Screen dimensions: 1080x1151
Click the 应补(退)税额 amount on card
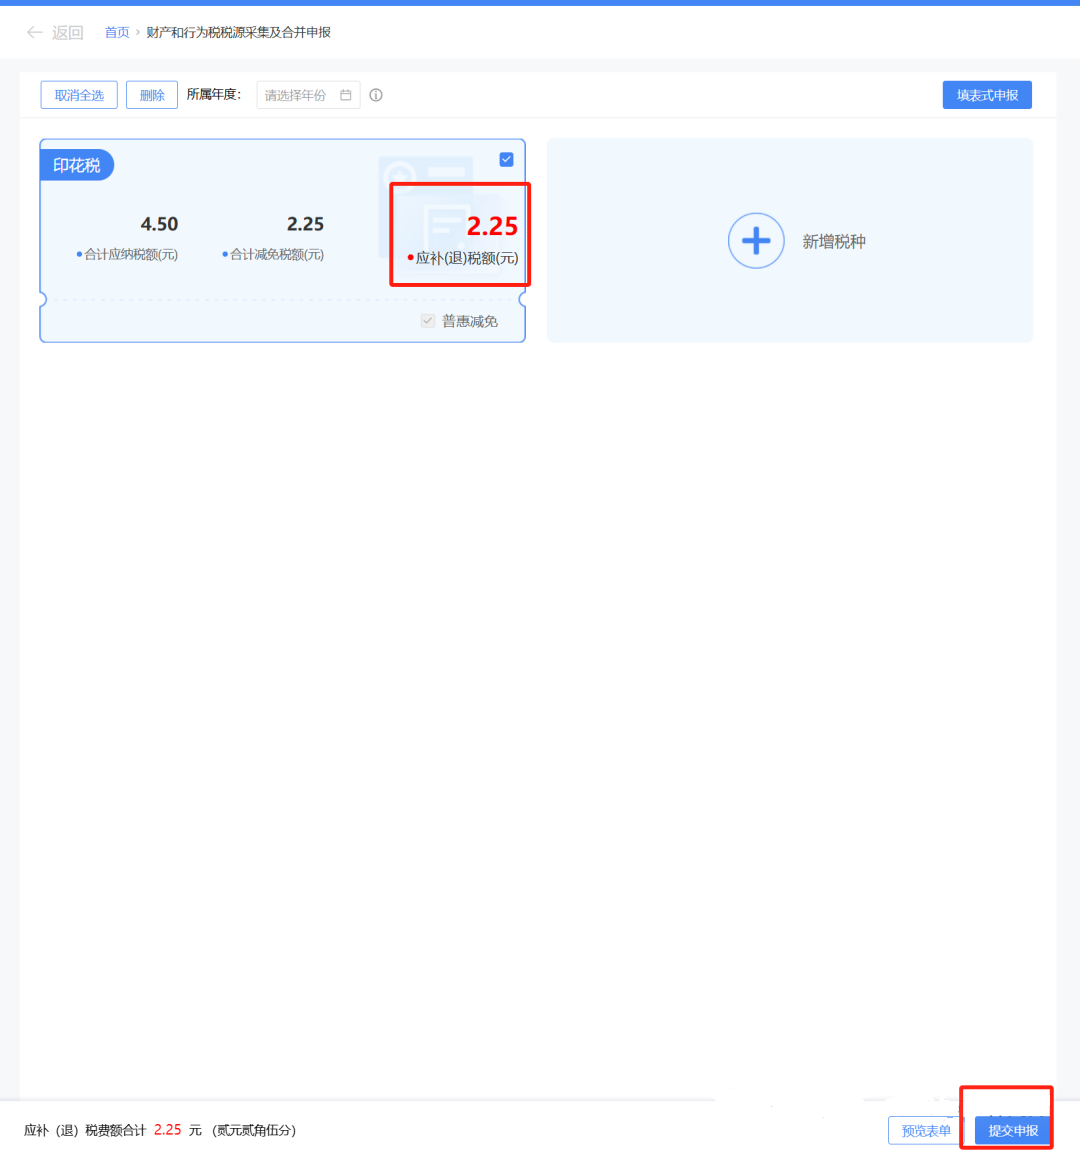click(492, 227)
